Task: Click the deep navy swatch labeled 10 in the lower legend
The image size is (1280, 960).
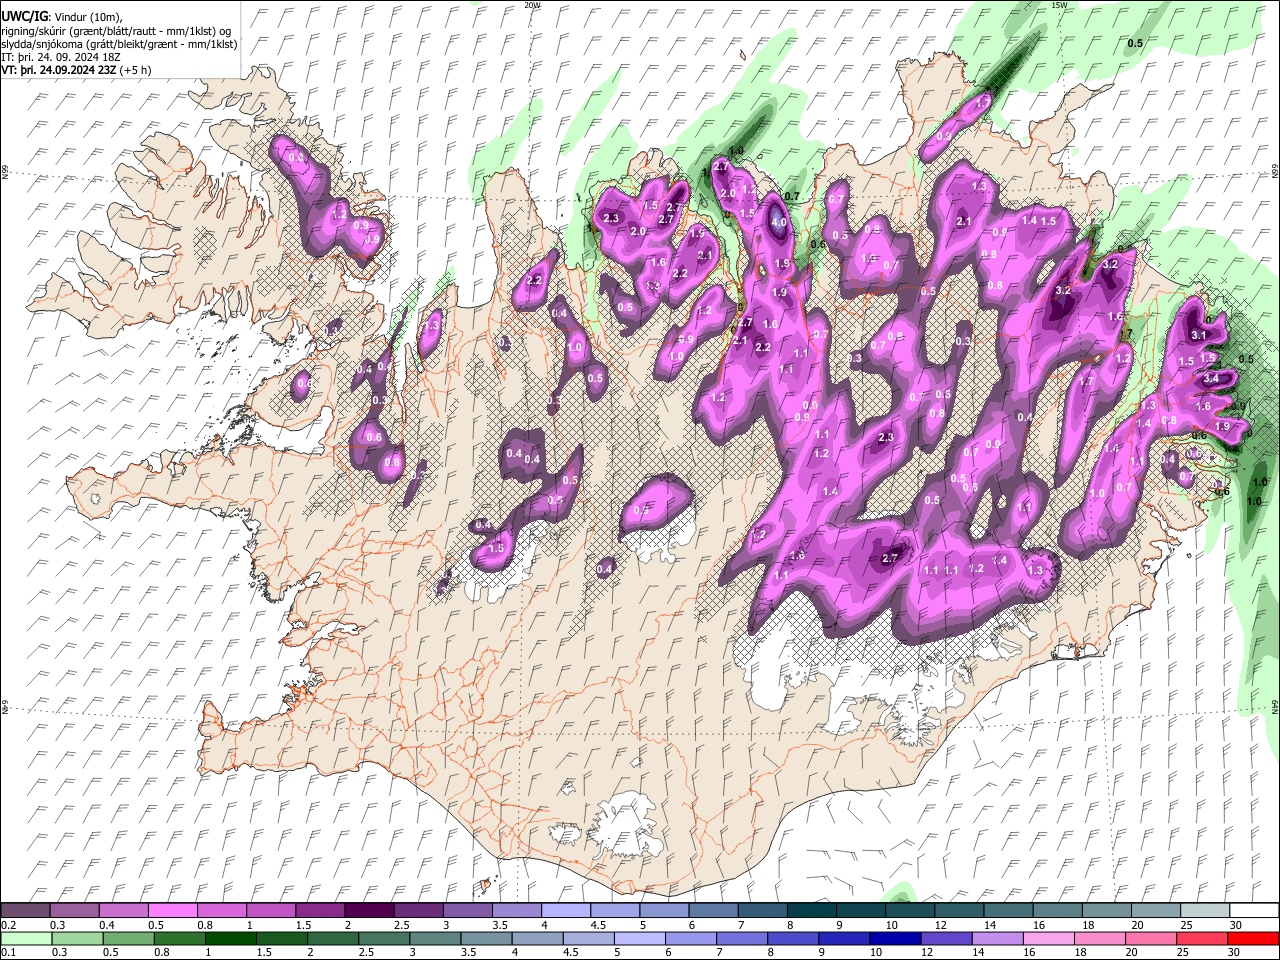Action: click(x=898, y=939)
